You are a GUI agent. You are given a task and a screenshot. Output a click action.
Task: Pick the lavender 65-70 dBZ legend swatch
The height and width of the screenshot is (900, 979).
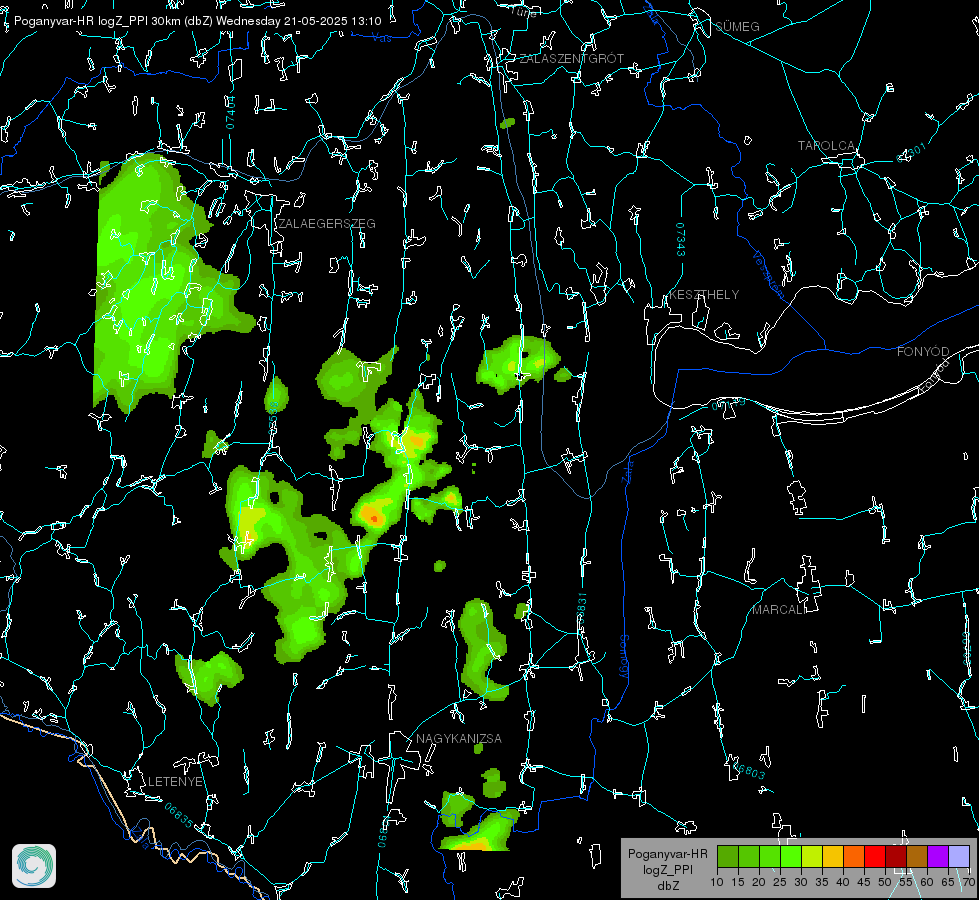[x=958, y=856]
